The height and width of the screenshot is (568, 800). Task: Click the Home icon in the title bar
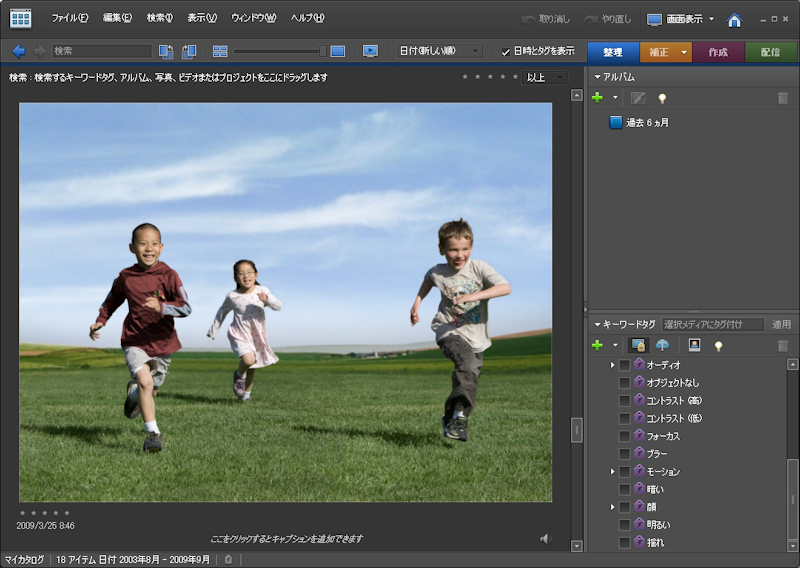(x=734, y=19)
